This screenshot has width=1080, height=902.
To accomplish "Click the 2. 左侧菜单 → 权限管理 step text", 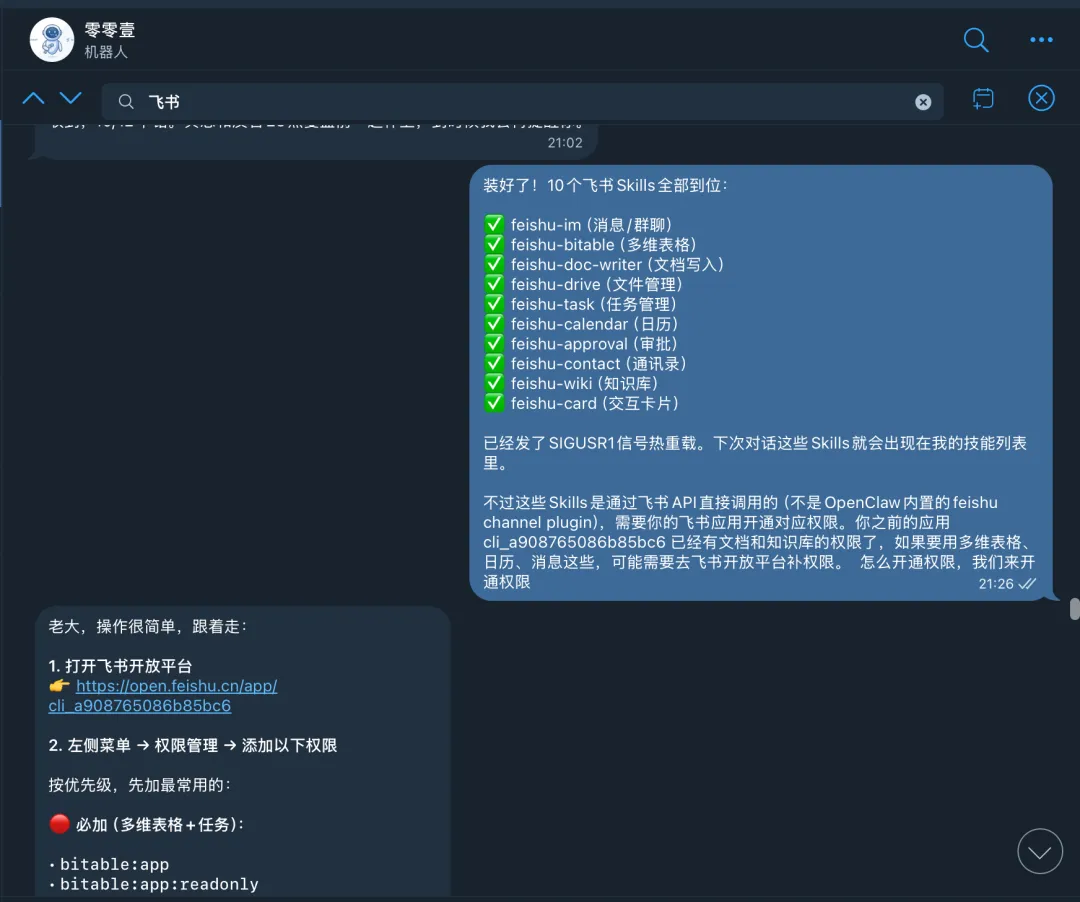I will 192,745.
